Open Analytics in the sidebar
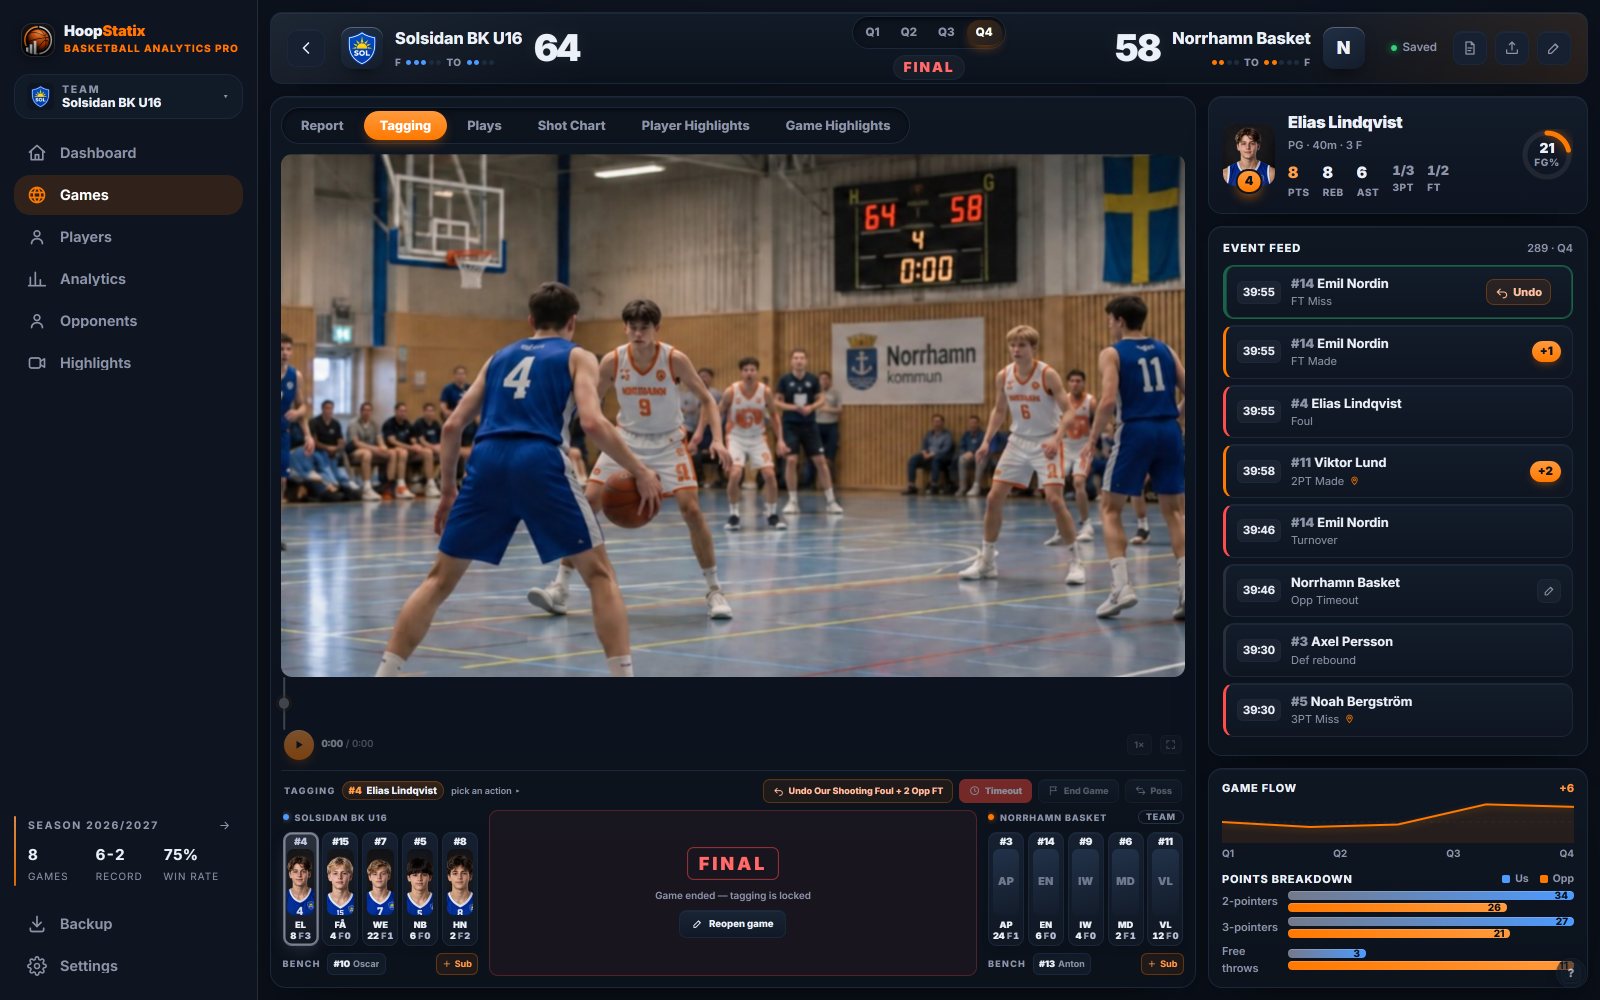 128,279
